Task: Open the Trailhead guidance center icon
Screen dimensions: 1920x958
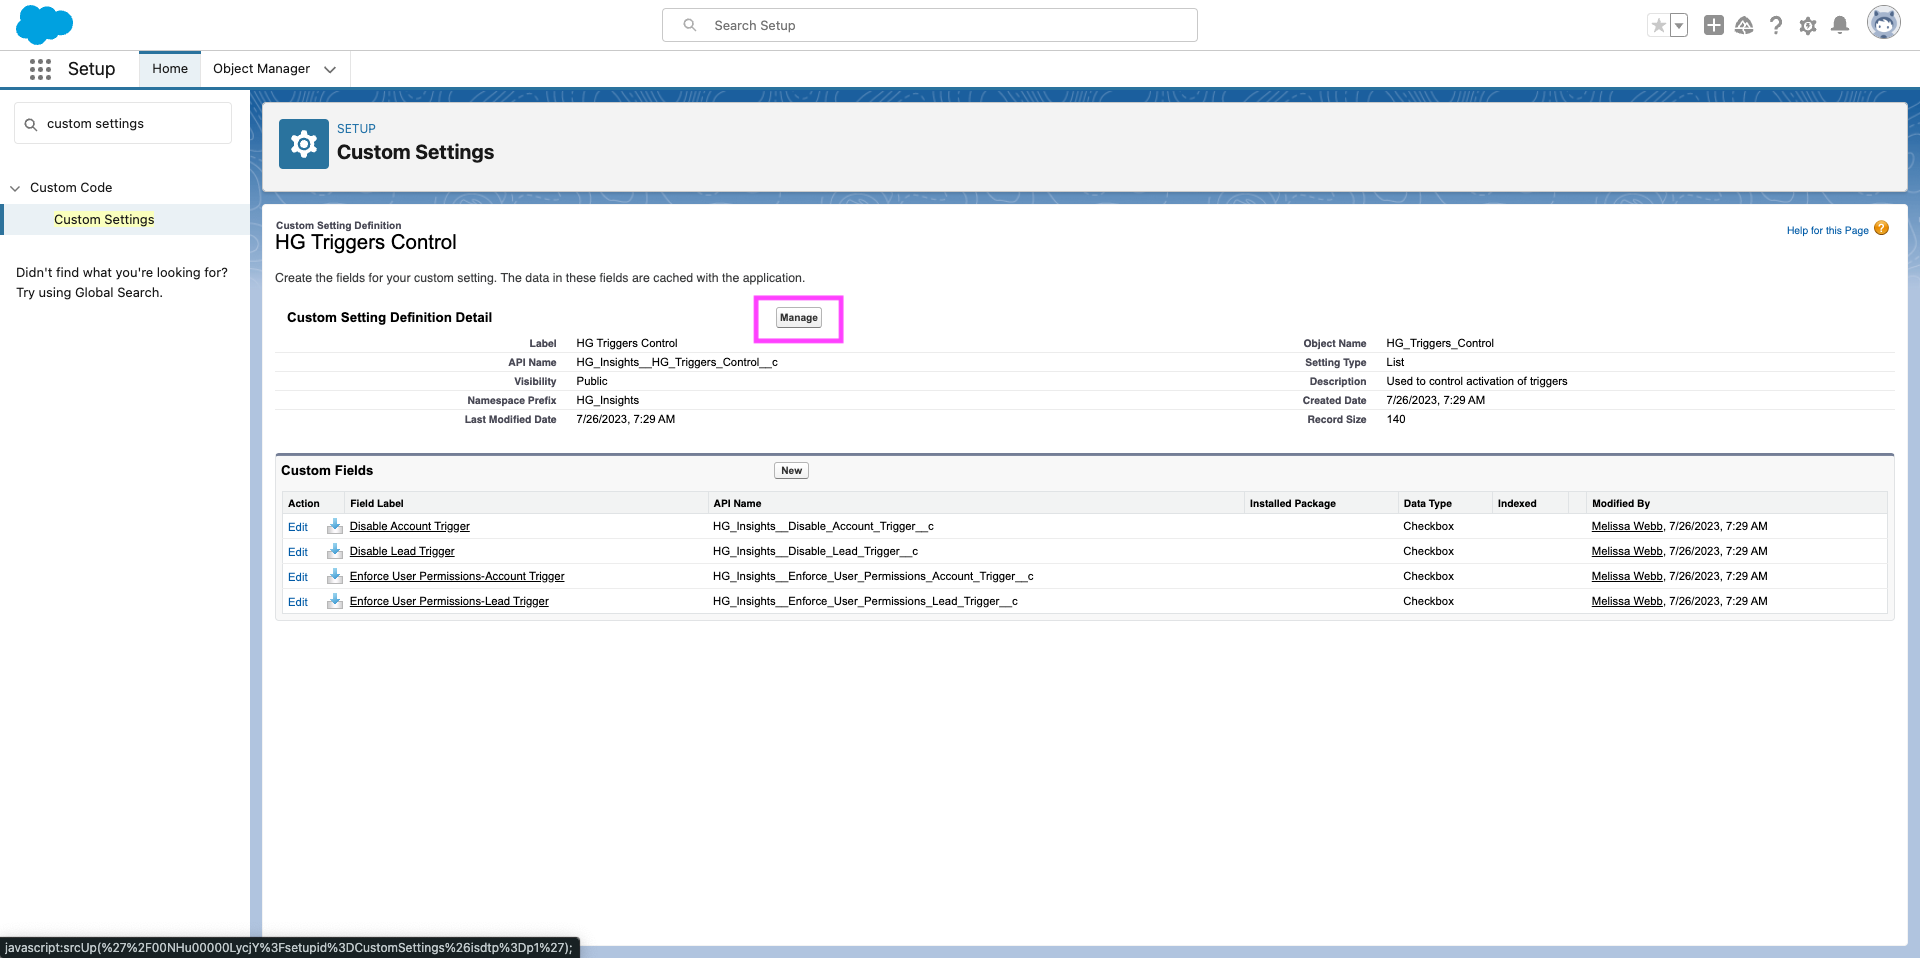Action: pos(1744,26)
